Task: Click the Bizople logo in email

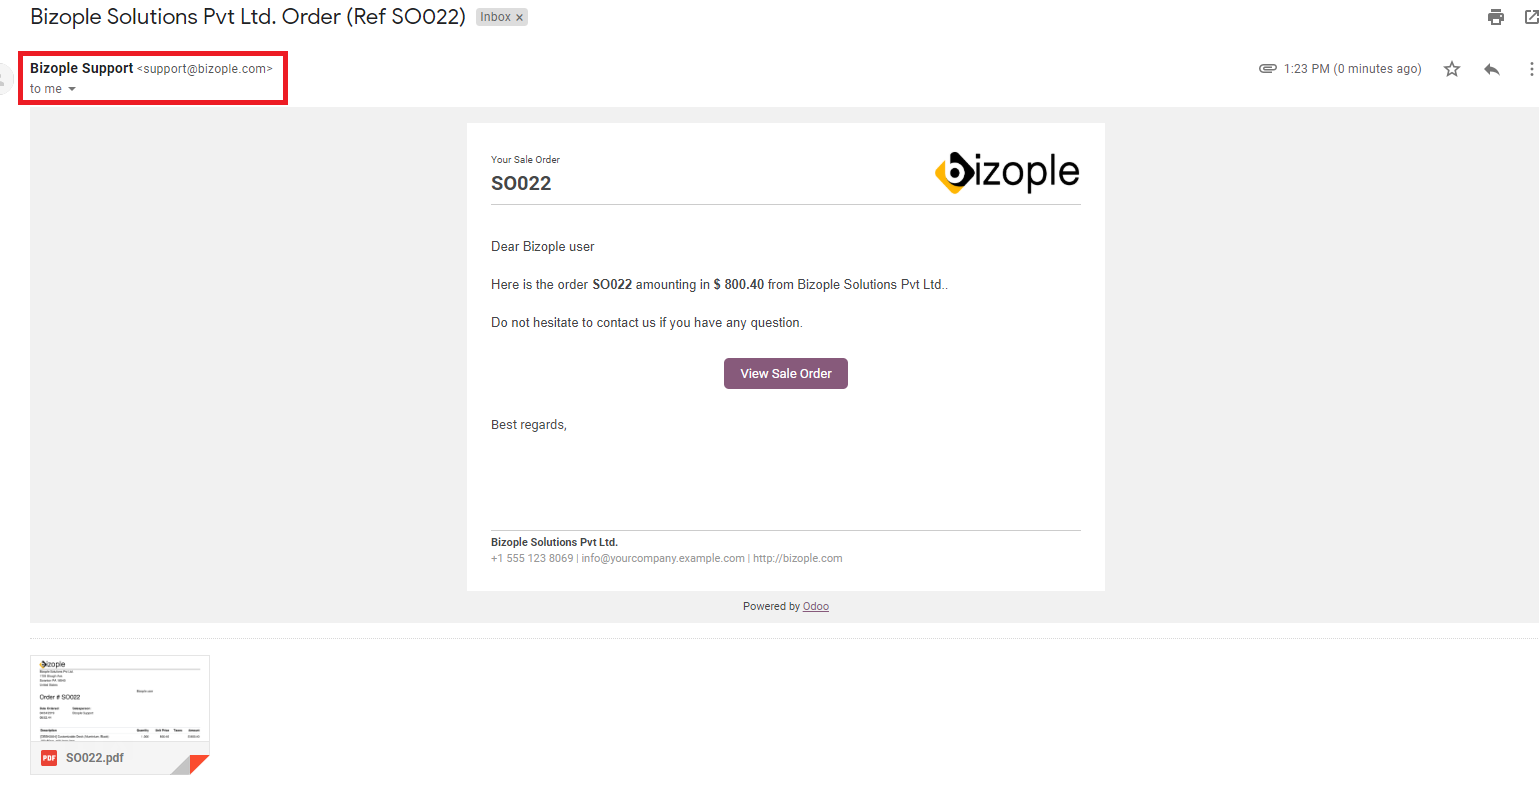Action: pos(1007,172)
